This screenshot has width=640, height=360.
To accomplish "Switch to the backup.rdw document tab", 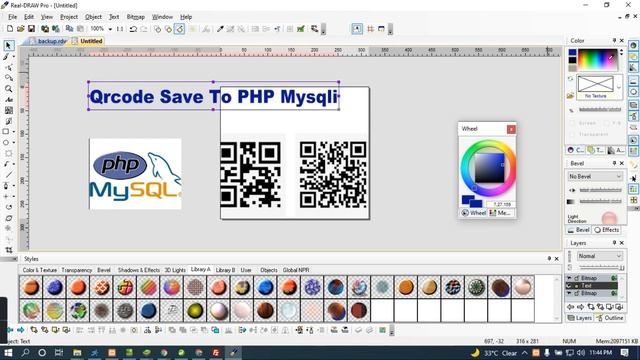I will [48, 41].
